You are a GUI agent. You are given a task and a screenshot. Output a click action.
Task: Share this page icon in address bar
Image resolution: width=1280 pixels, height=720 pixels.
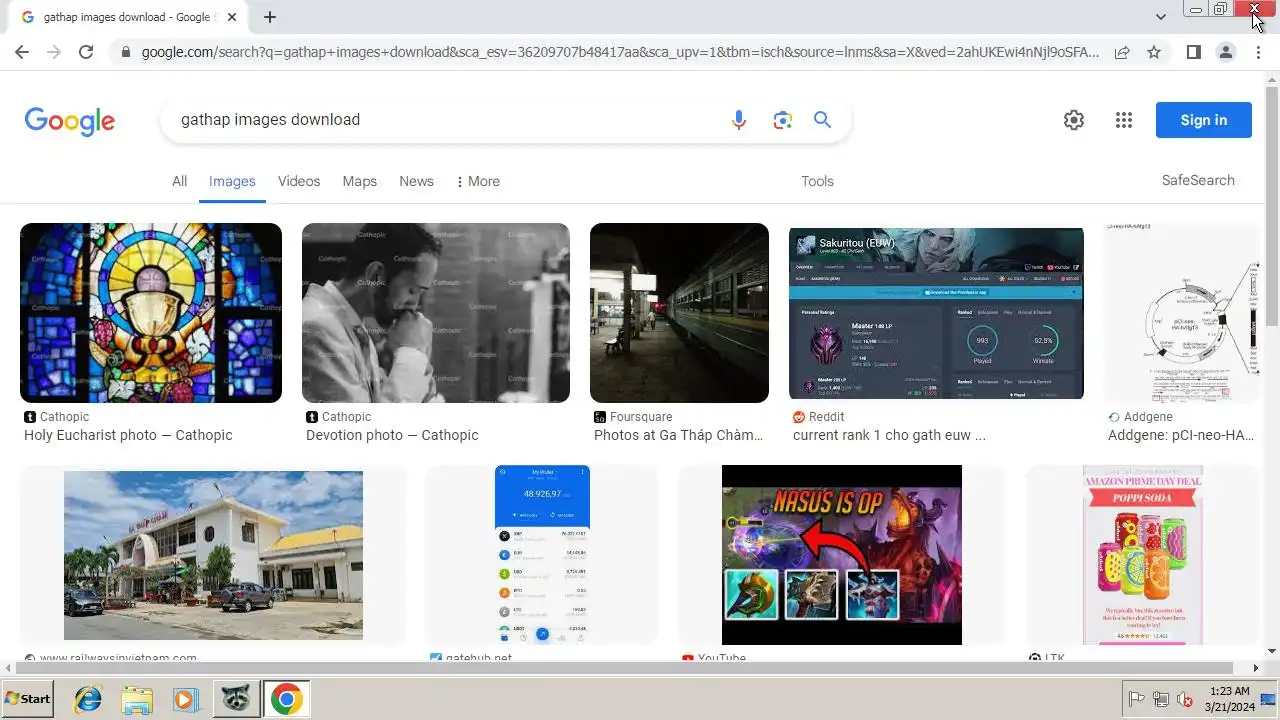point(1122,52)
